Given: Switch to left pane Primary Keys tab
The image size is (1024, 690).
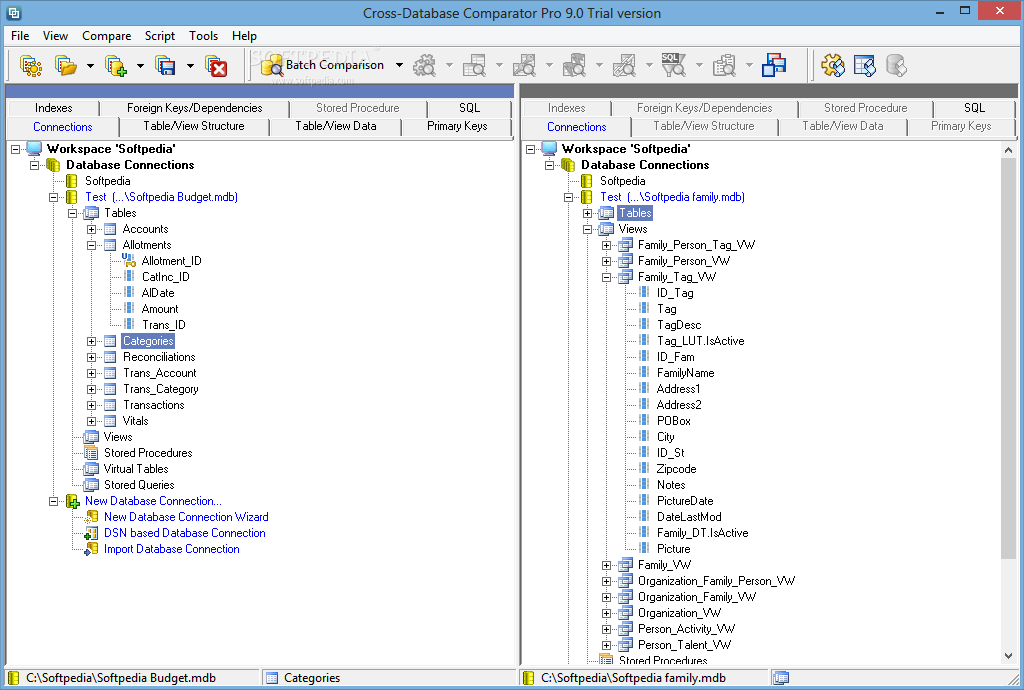Looking at the screenshot, I should [x=457, y=126].
